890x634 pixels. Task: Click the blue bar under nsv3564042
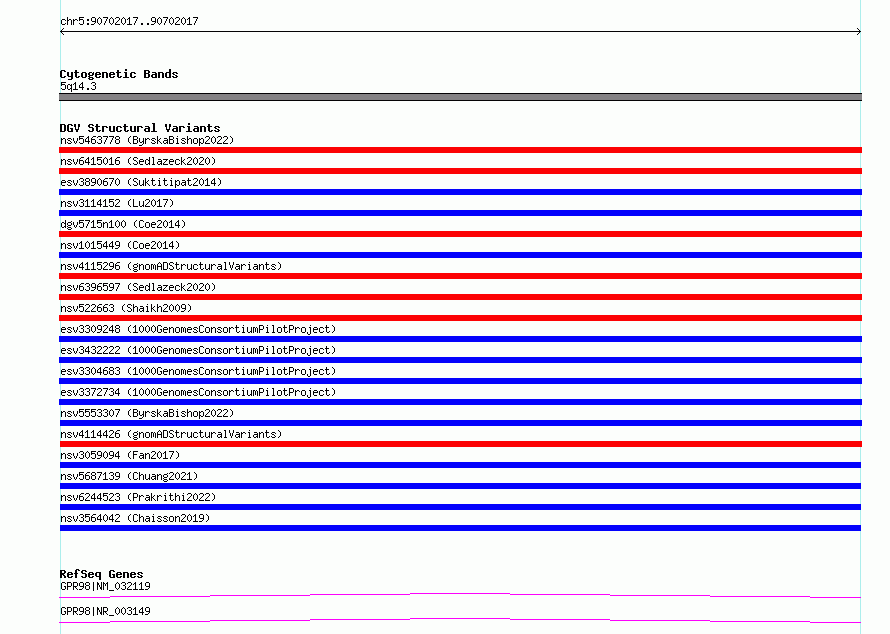pos(460,528)
